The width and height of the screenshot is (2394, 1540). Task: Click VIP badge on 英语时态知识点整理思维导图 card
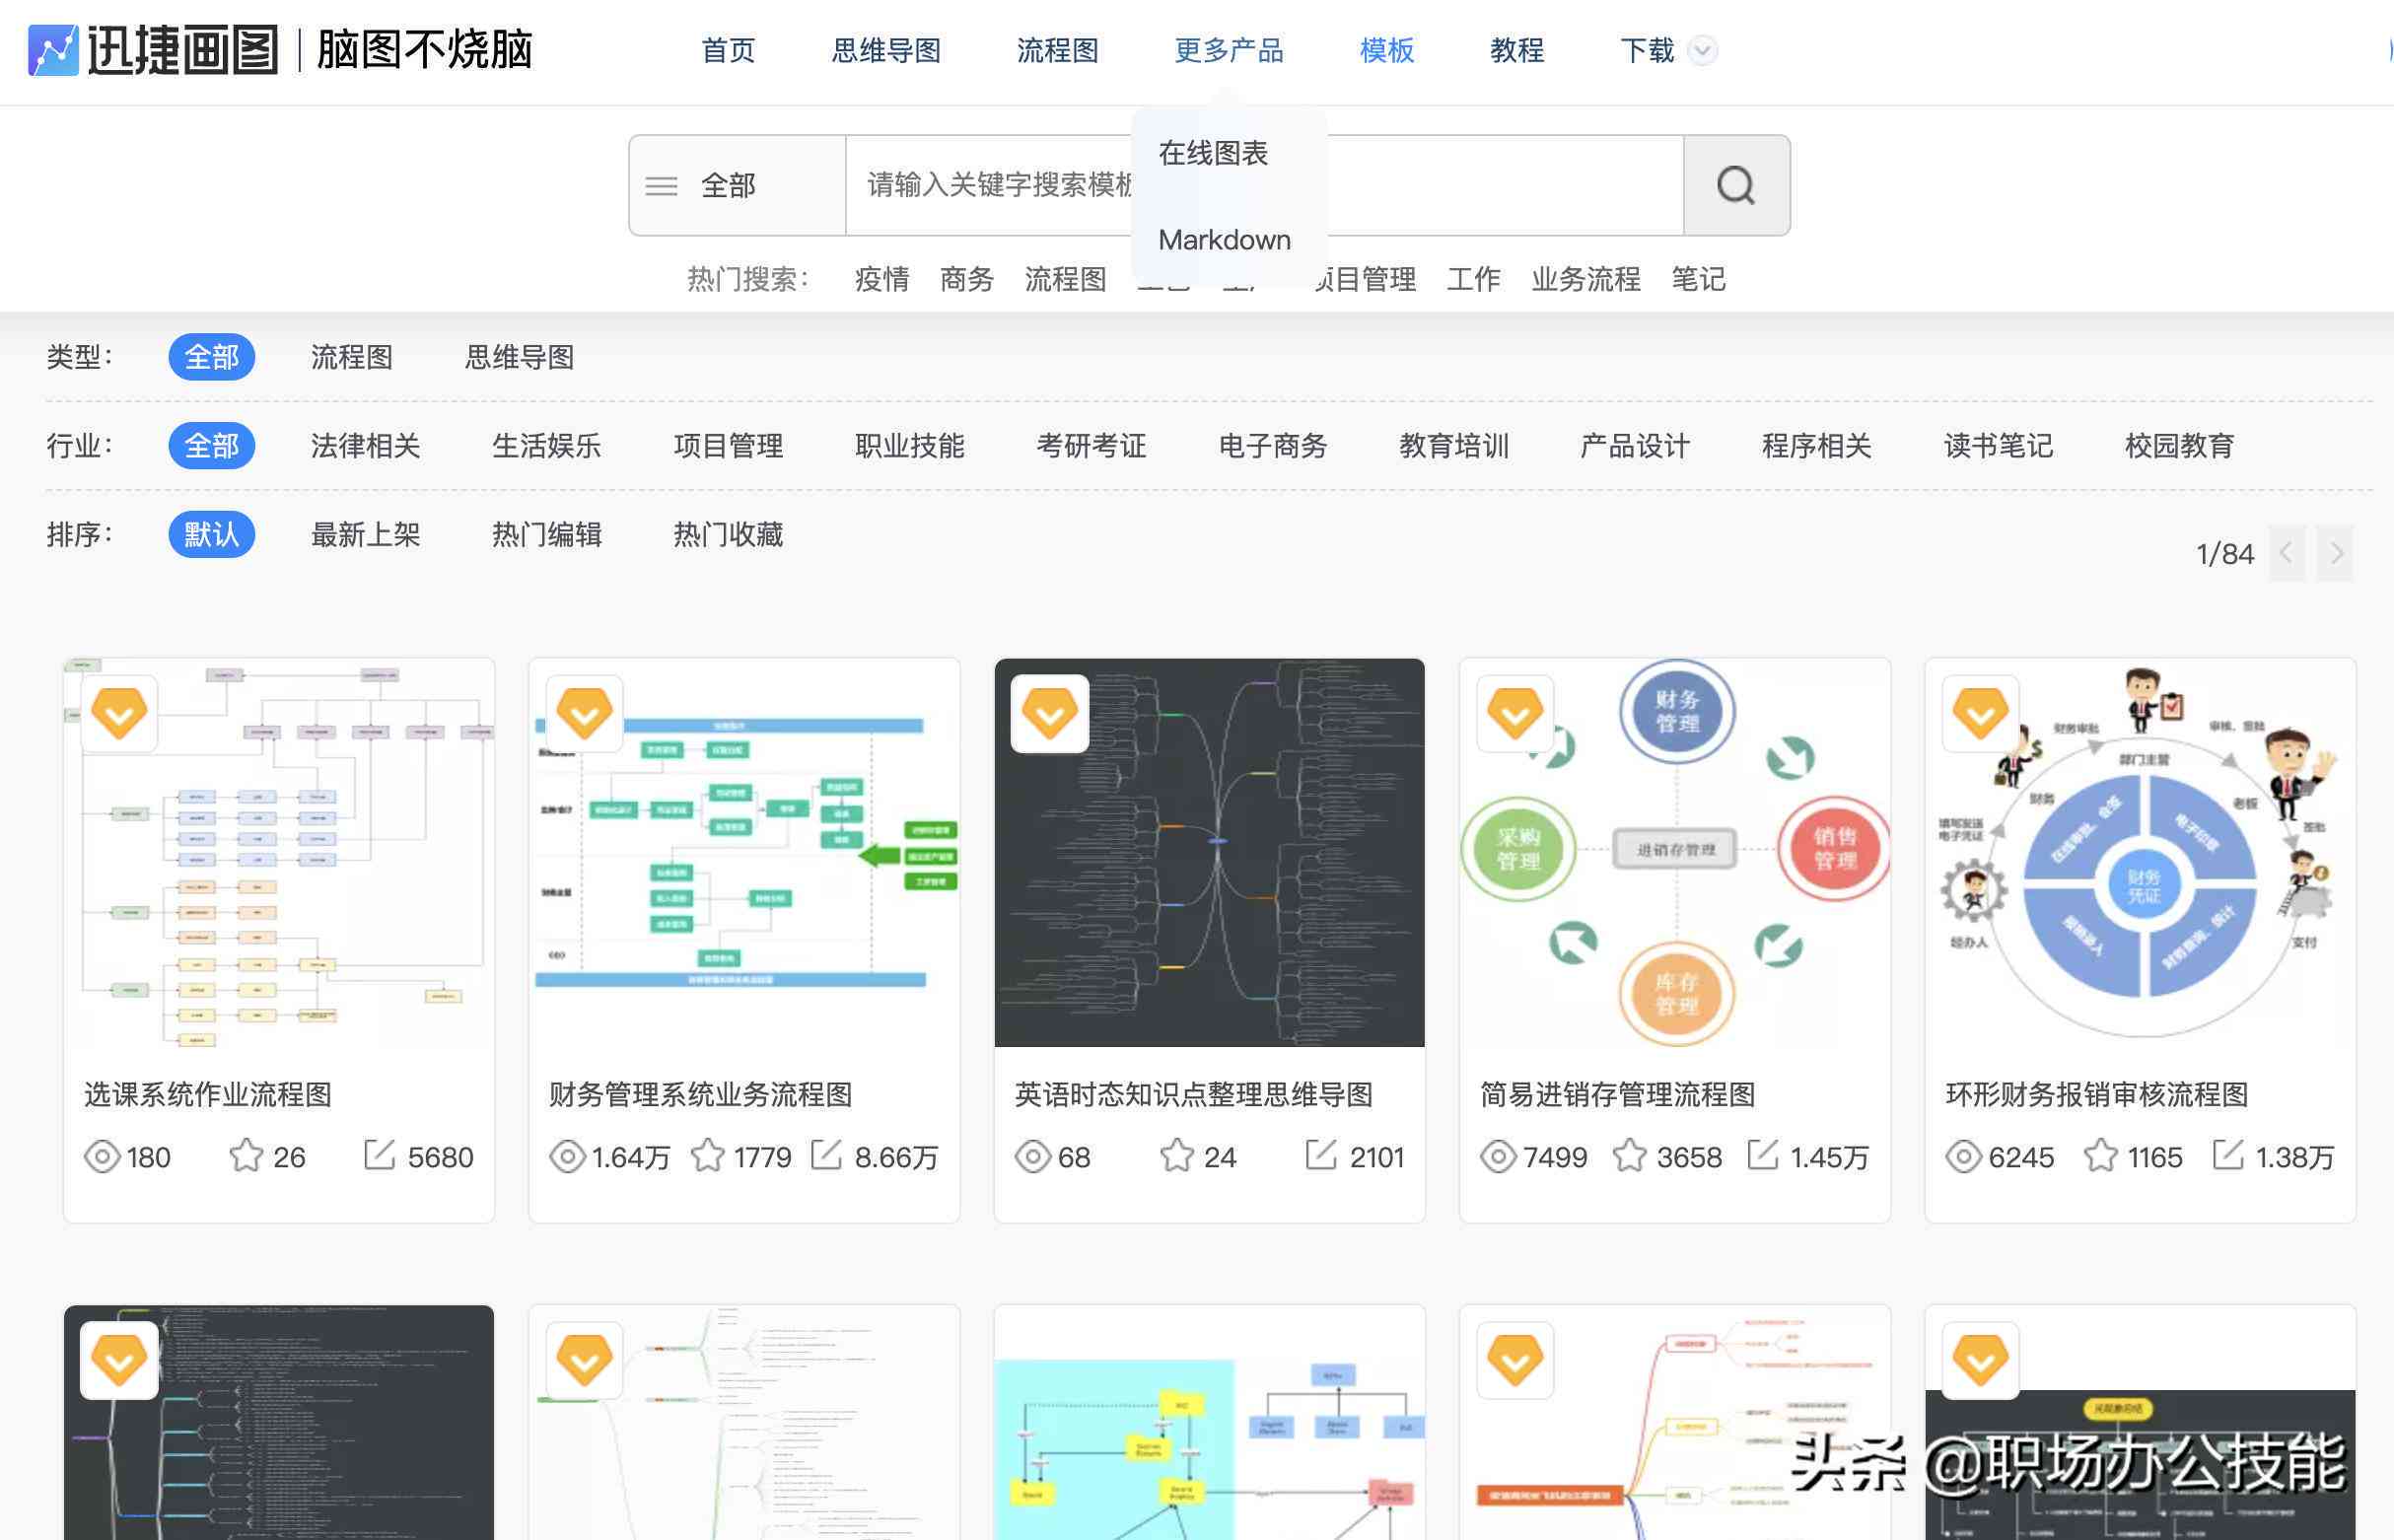tap(1050, 713)
